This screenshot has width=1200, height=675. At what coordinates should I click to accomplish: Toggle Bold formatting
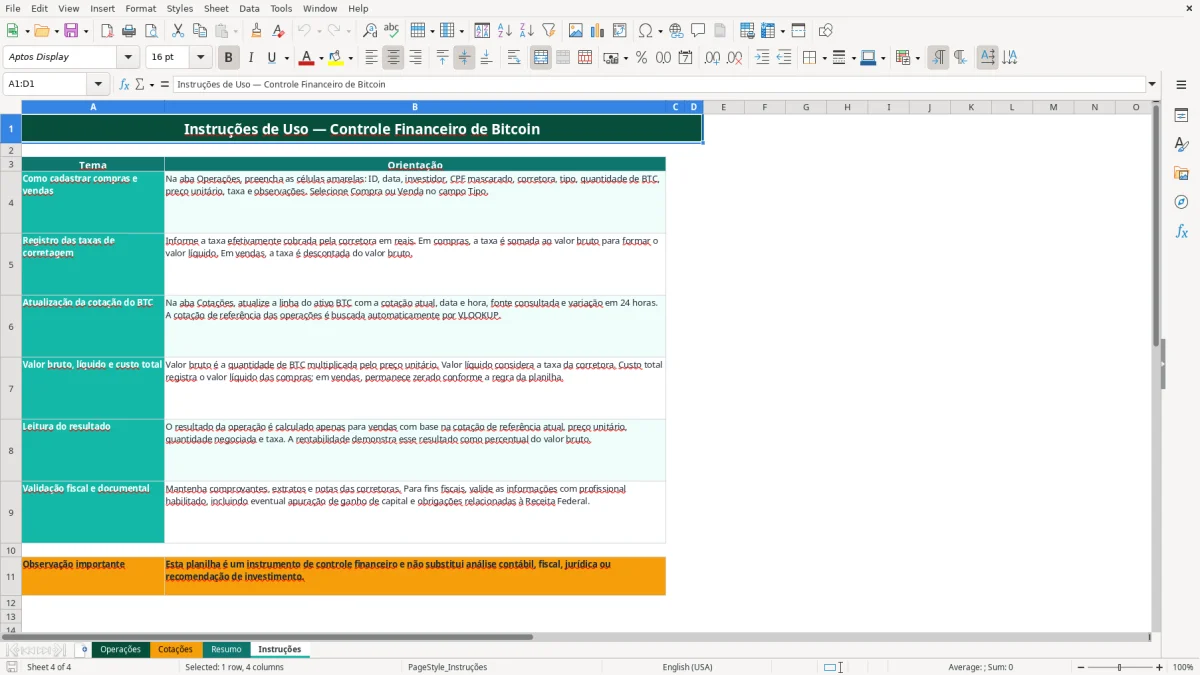[x=229, y=58]
